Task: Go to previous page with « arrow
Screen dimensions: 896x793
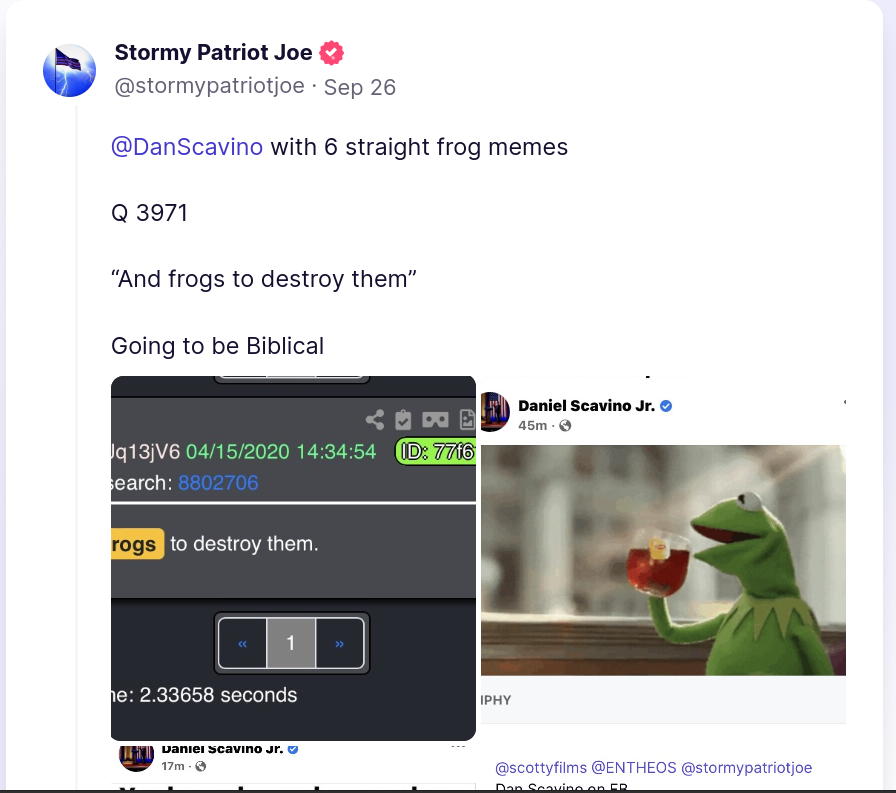Action: coord(243,643)
